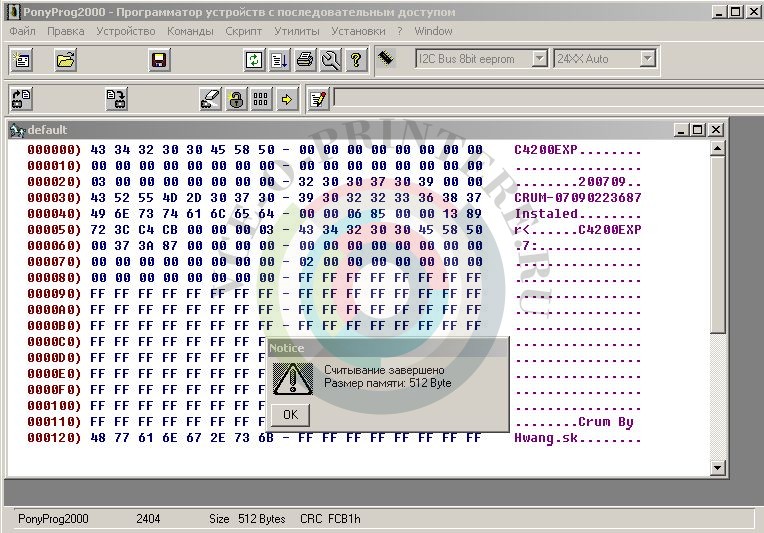Viewport: 764px width, 533px height.
Task: Open the Команды menu
Action: 190,31
